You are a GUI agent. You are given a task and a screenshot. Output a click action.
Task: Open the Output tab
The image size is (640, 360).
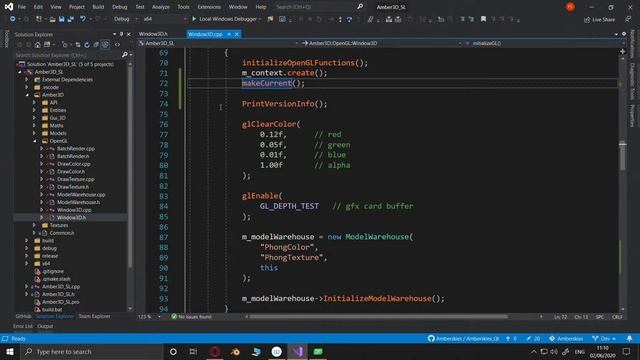point(45,326)
